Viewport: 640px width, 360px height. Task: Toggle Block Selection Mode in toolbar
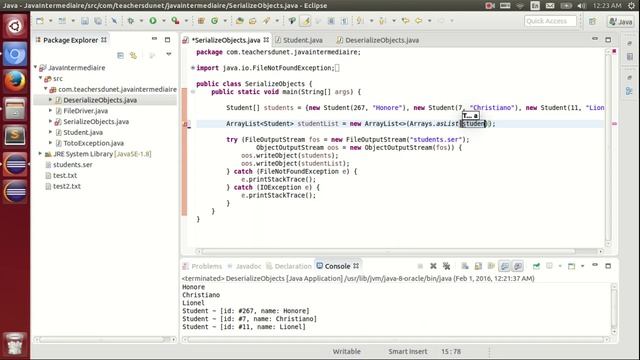331,21
